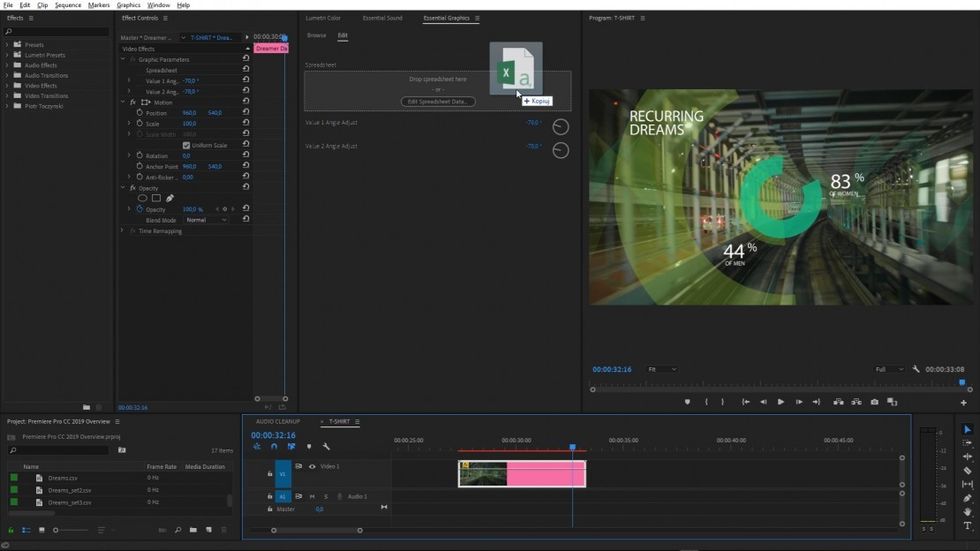The image size is (980, 551).
Task: Add marker in program monitor
Action: 688,402
